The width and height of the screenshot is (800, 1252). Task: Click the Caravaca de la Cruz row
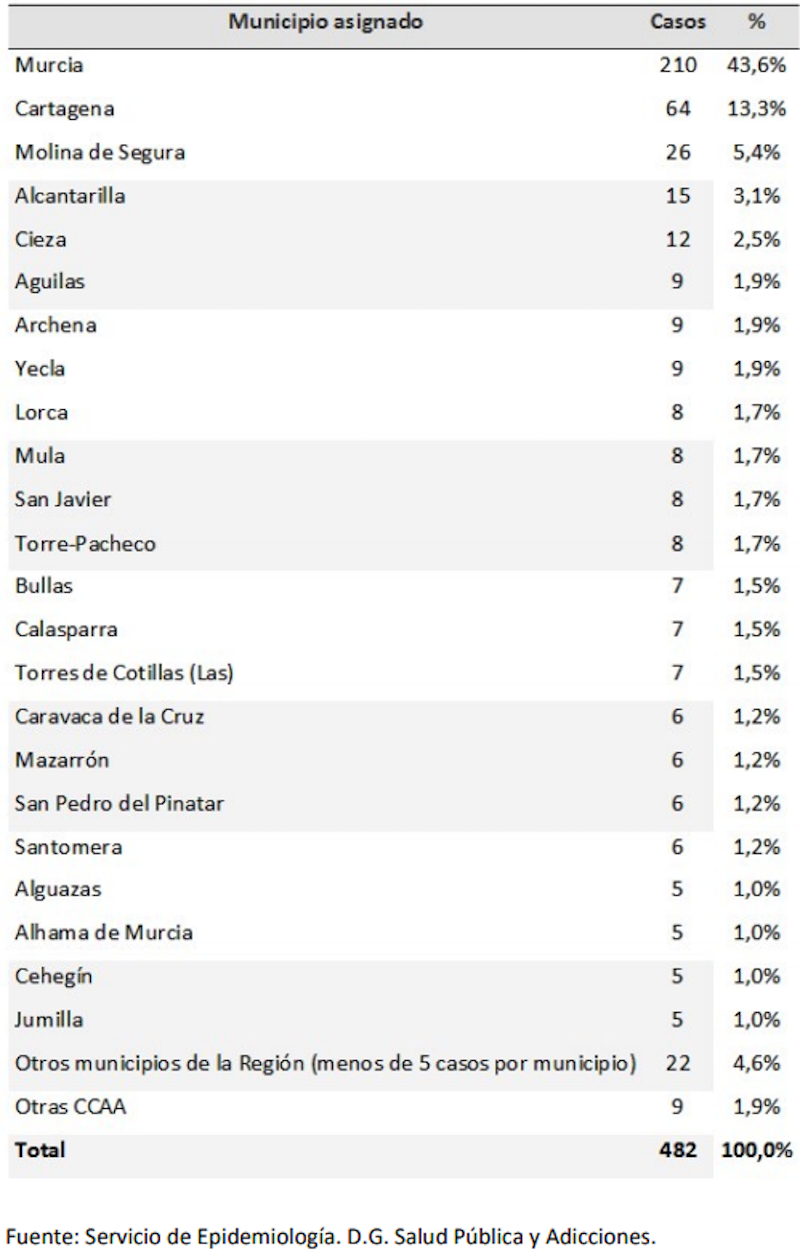coord(110,717)
